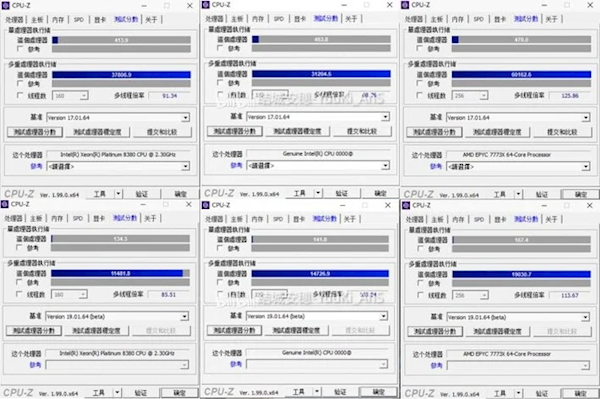The image size is (600, 399).
Task: Enable single-thread 参考 checkbox in Genuine Intel v19.01.64 beta window
Action: 220,248
